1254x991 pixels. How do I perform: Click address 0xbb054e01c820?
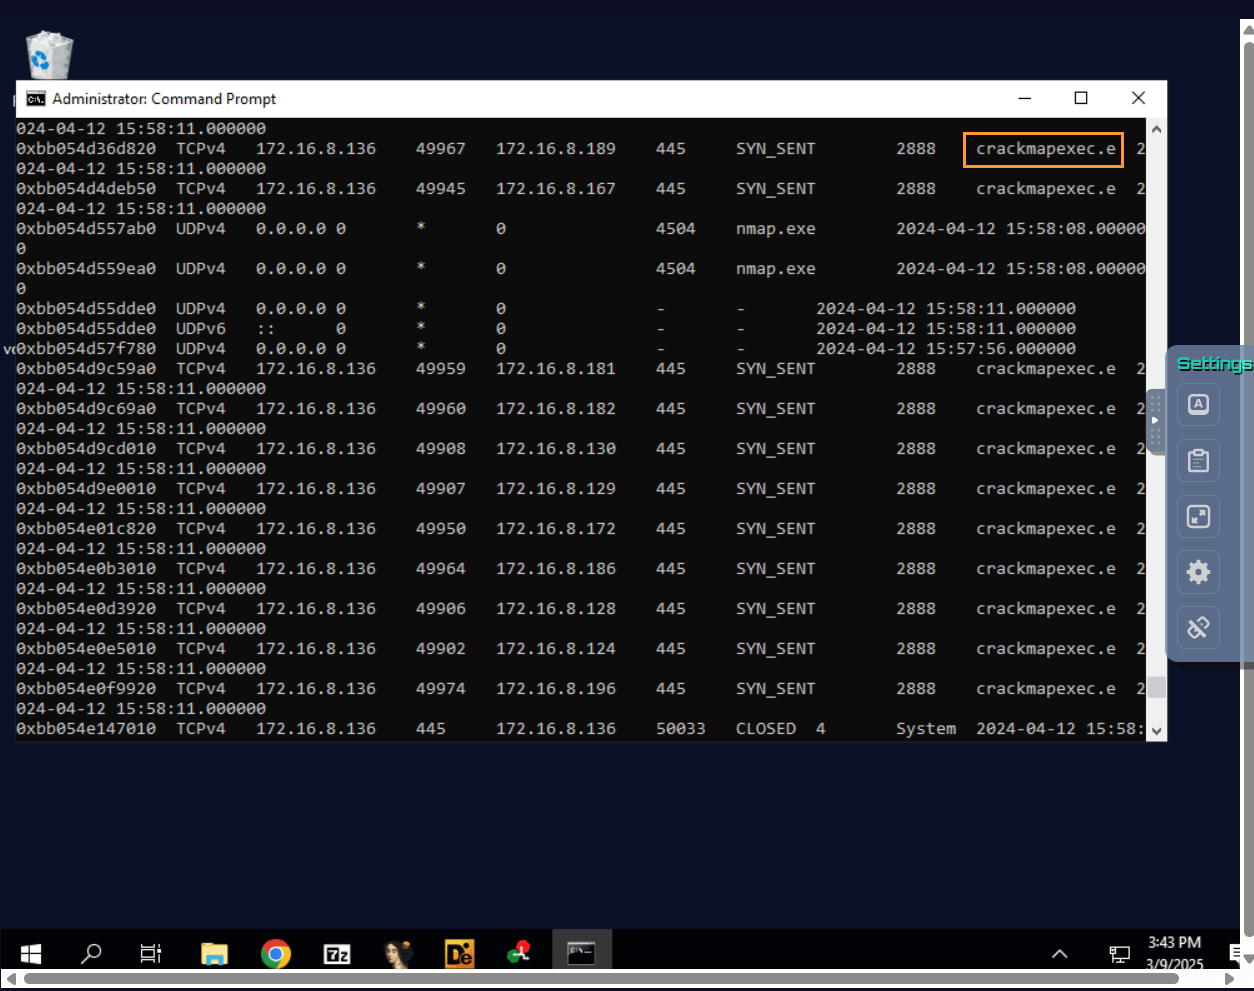click(86, 529)
